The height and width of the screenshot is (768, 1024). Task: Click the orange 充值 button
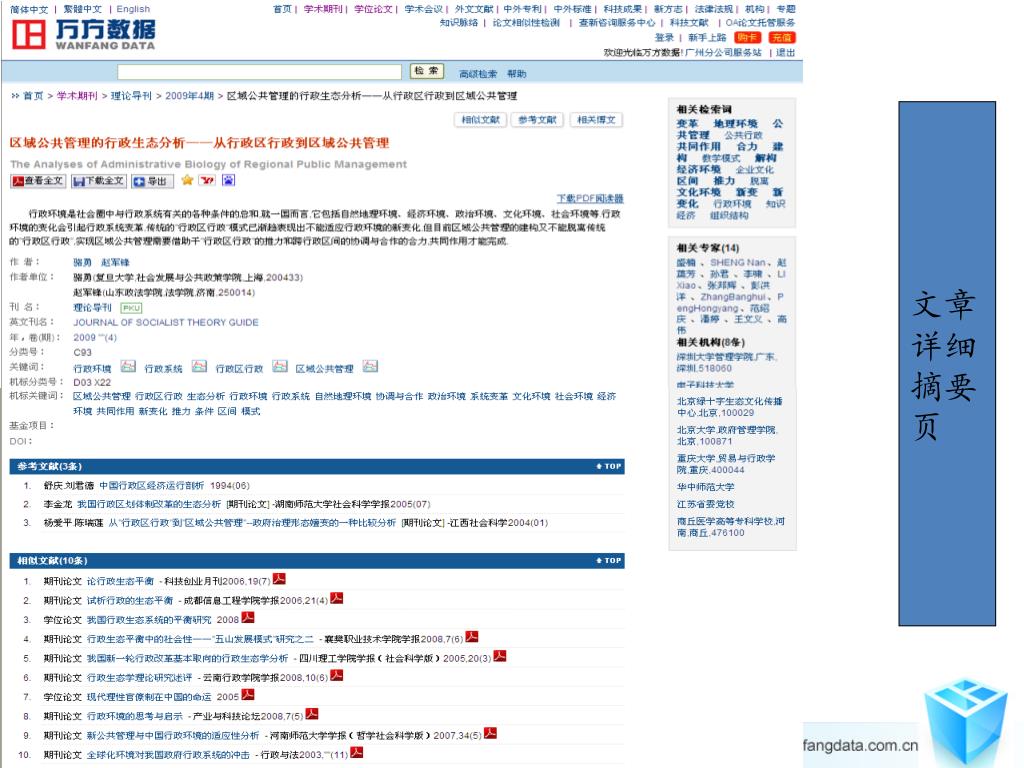[x=782, y=37]
